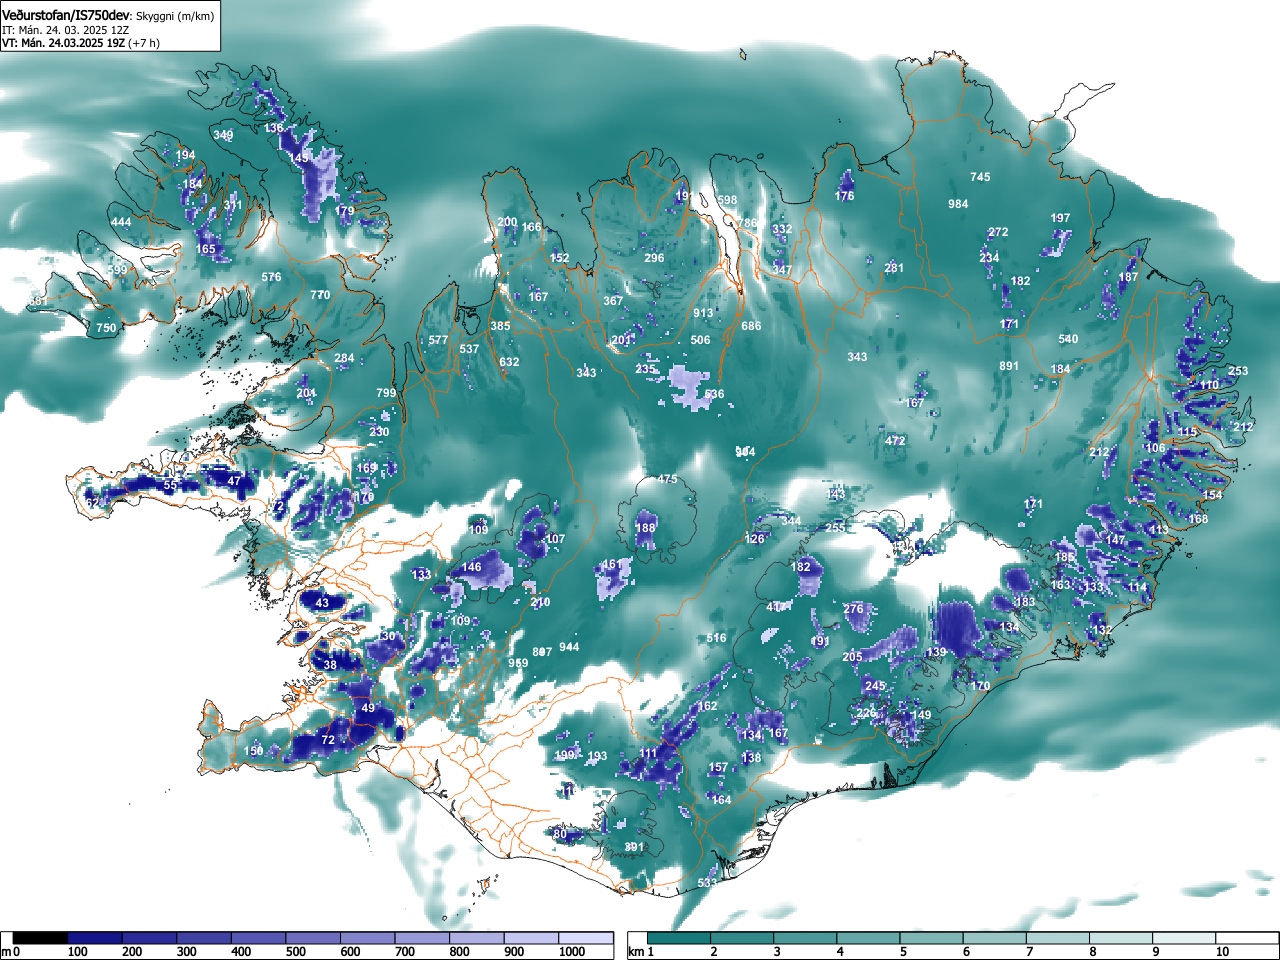1280x960 pixels.
Task: Click the 745 visibility value in the northeast
Action: [x=980, y=177]
